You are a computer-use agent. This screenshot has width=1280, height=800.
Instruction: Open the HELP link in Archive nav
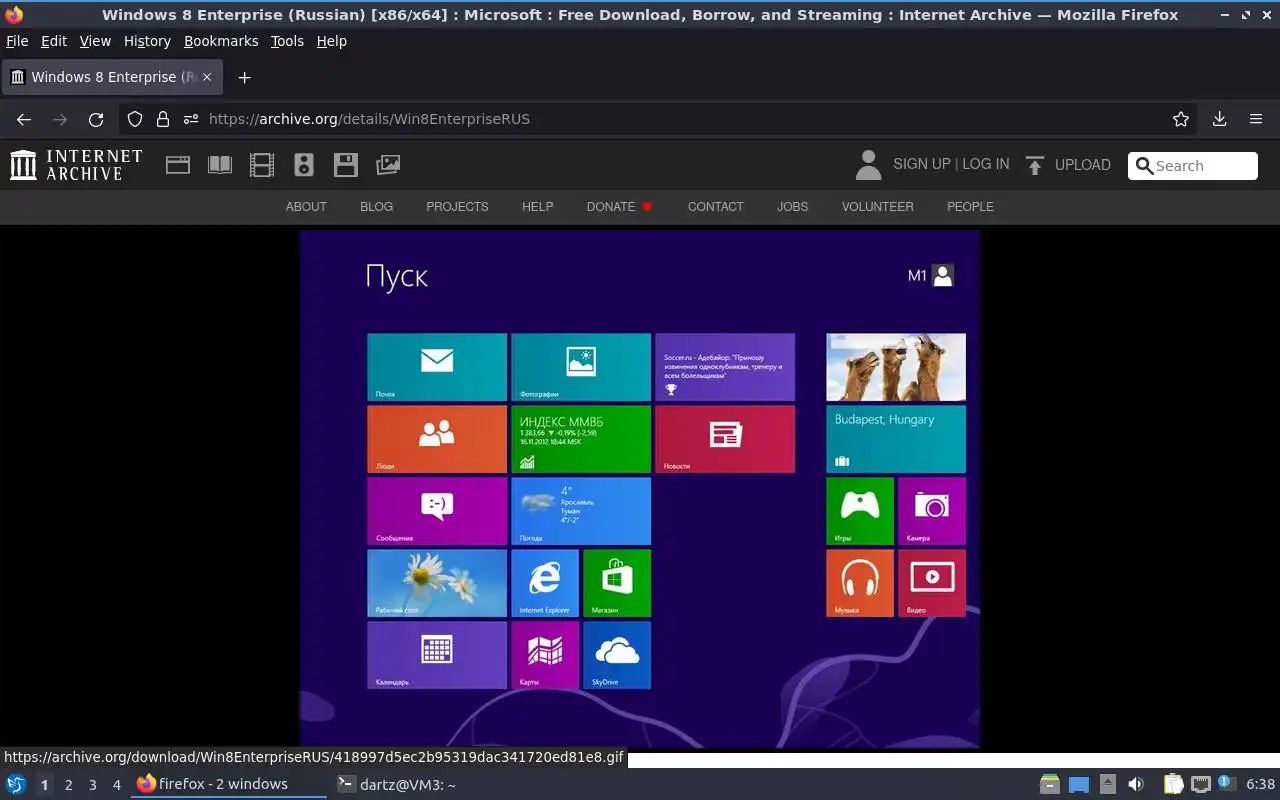(x=537, y=207)
